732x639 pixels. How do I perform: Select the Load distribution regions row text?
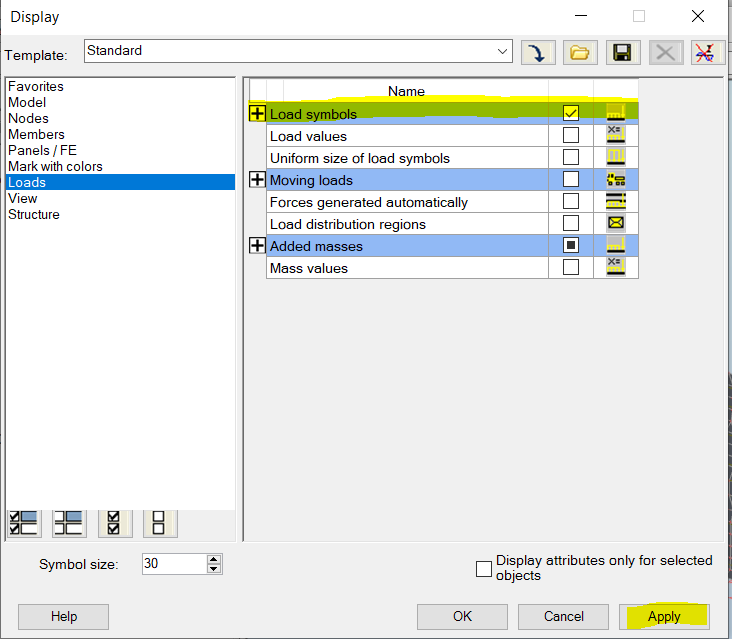[x=348, y=225]
